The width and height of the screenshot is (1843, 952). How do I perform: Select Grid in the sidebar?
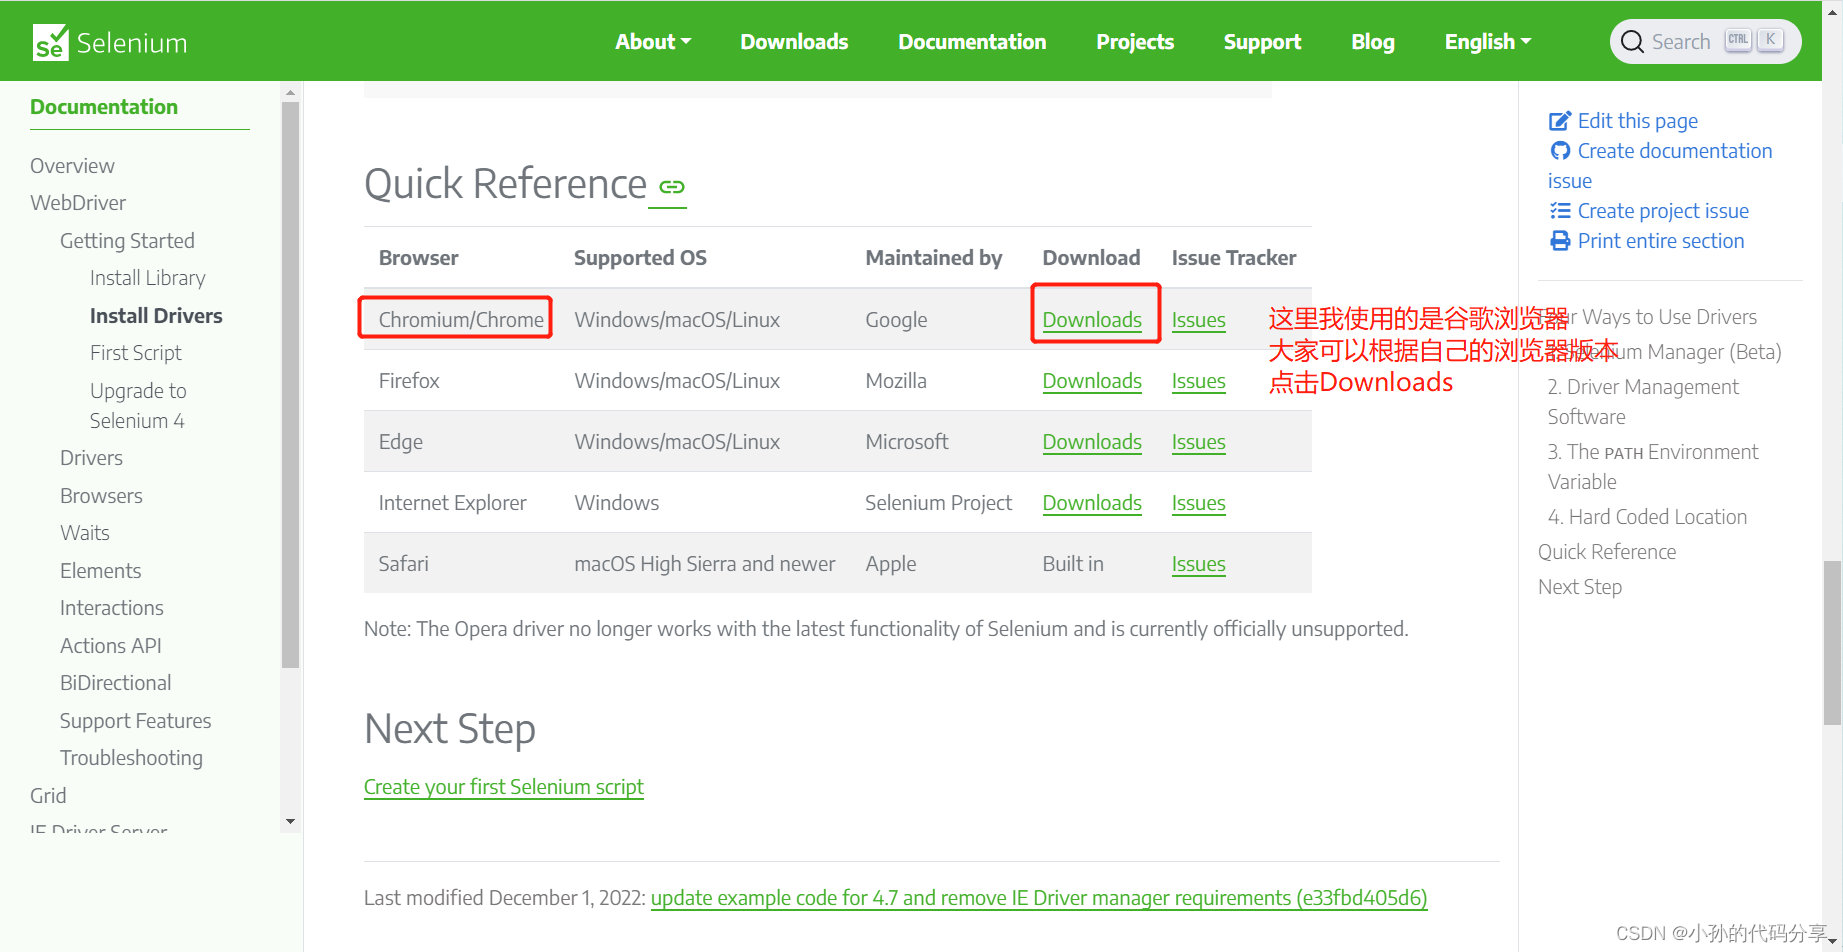(x=48, y=796)
